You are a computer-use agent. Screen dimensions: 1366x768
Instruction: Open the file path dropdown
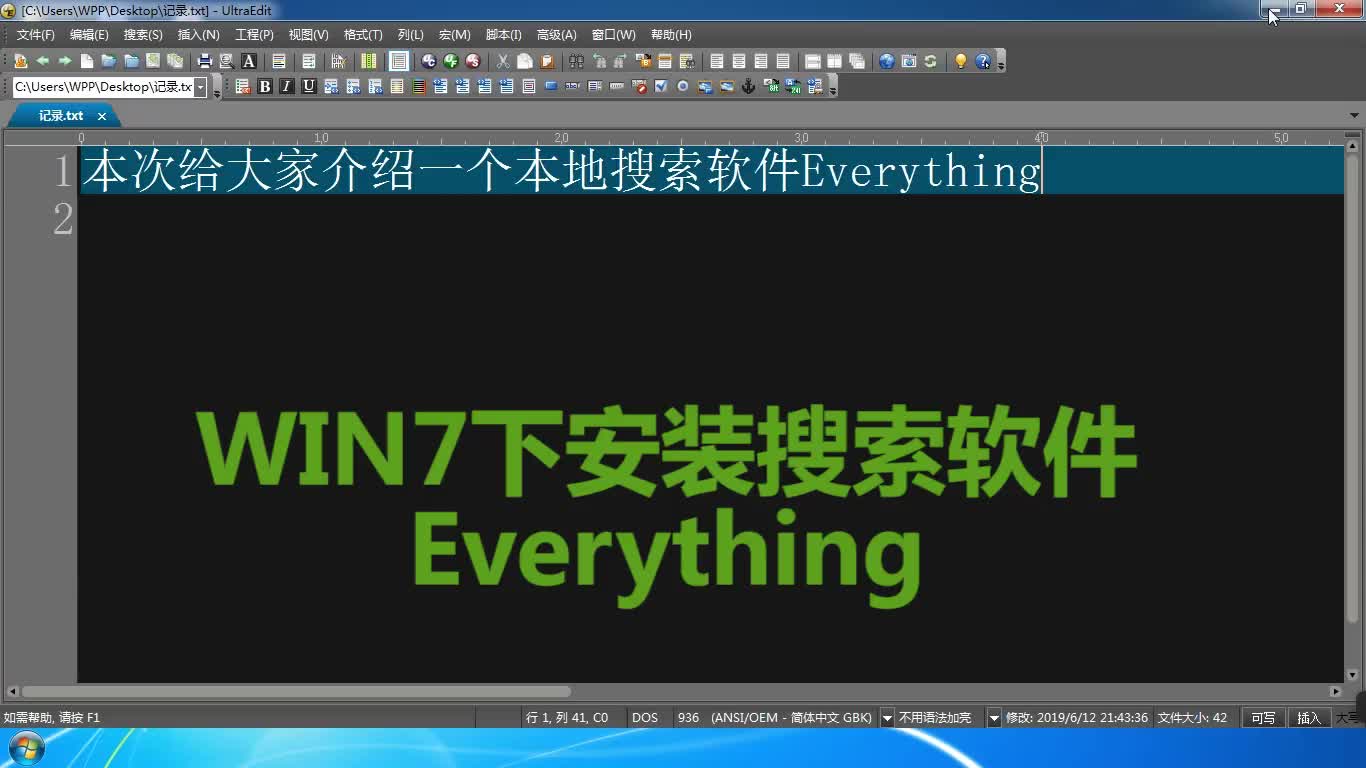point(200,87)
